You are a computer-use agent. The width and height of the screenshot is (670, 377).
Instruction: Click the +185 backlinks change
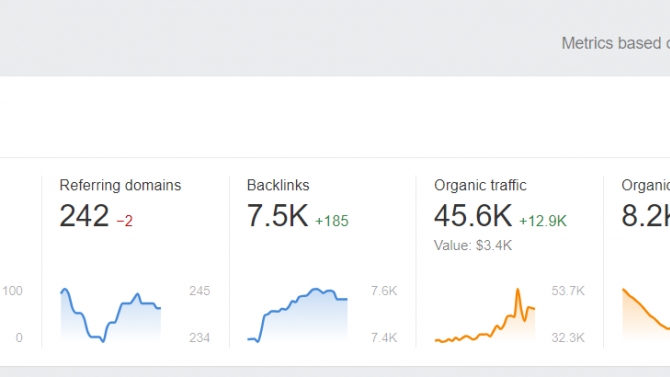(x=332, y=221)
